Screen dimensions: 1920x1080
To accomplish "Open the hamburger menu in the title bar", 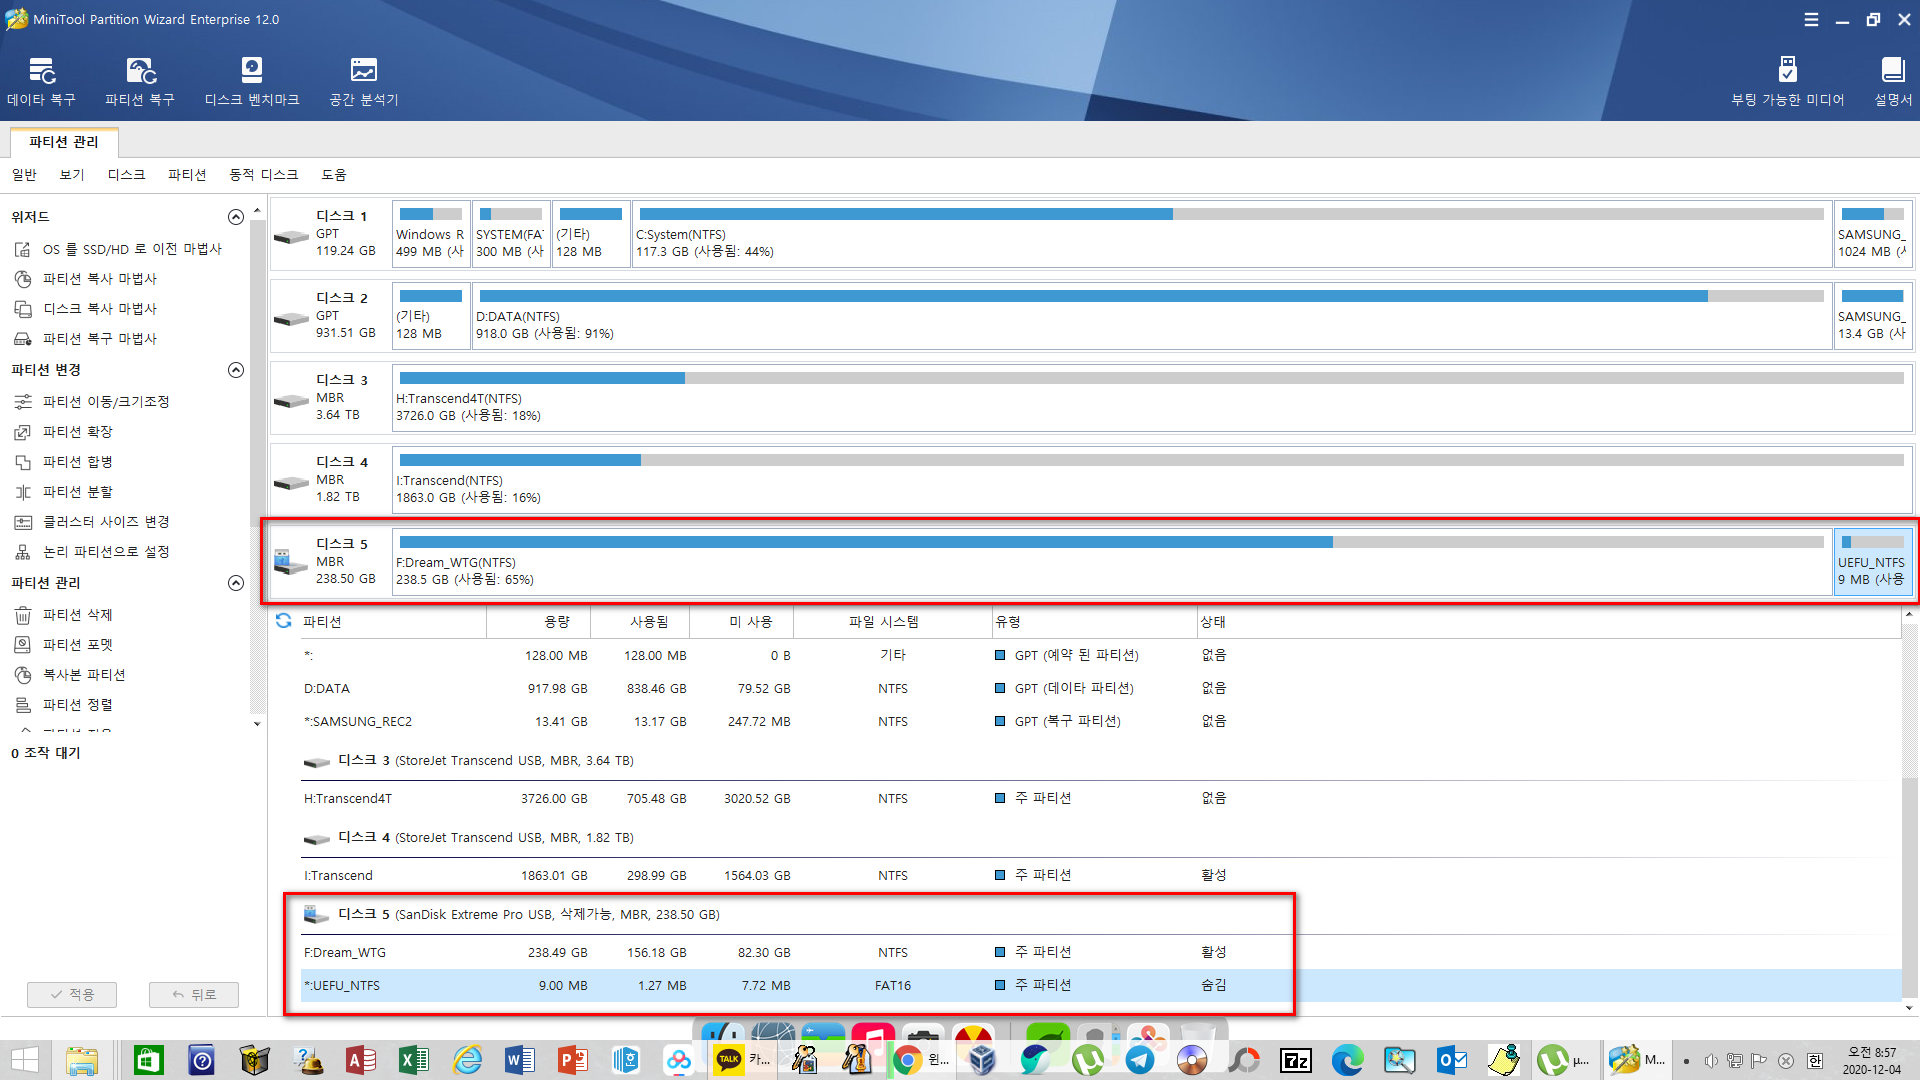I will [x=1811, y=19].
